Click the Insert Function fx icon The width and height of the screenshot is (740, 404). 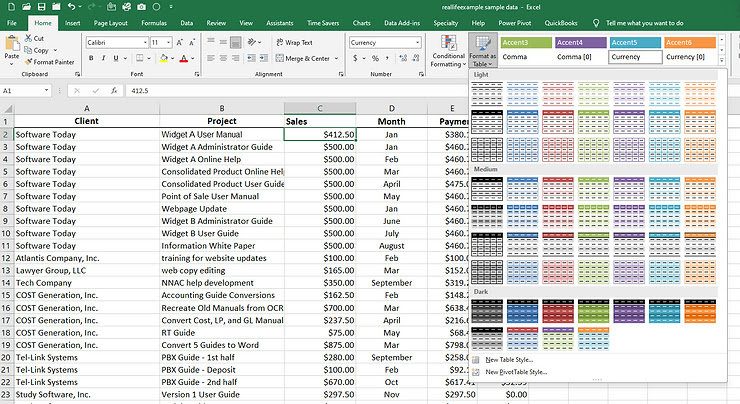coord(114,91)
